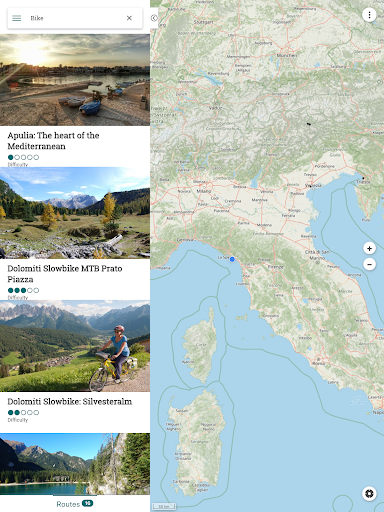Collapse the side panel arrow
384x512 pixels.
pyautogui.click(x=154, y=18)
